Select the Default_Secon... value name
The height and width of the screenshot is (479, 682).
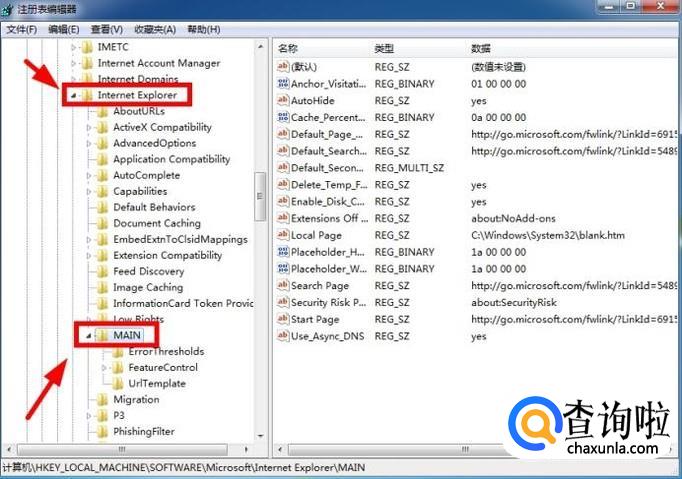pos(327,168)
